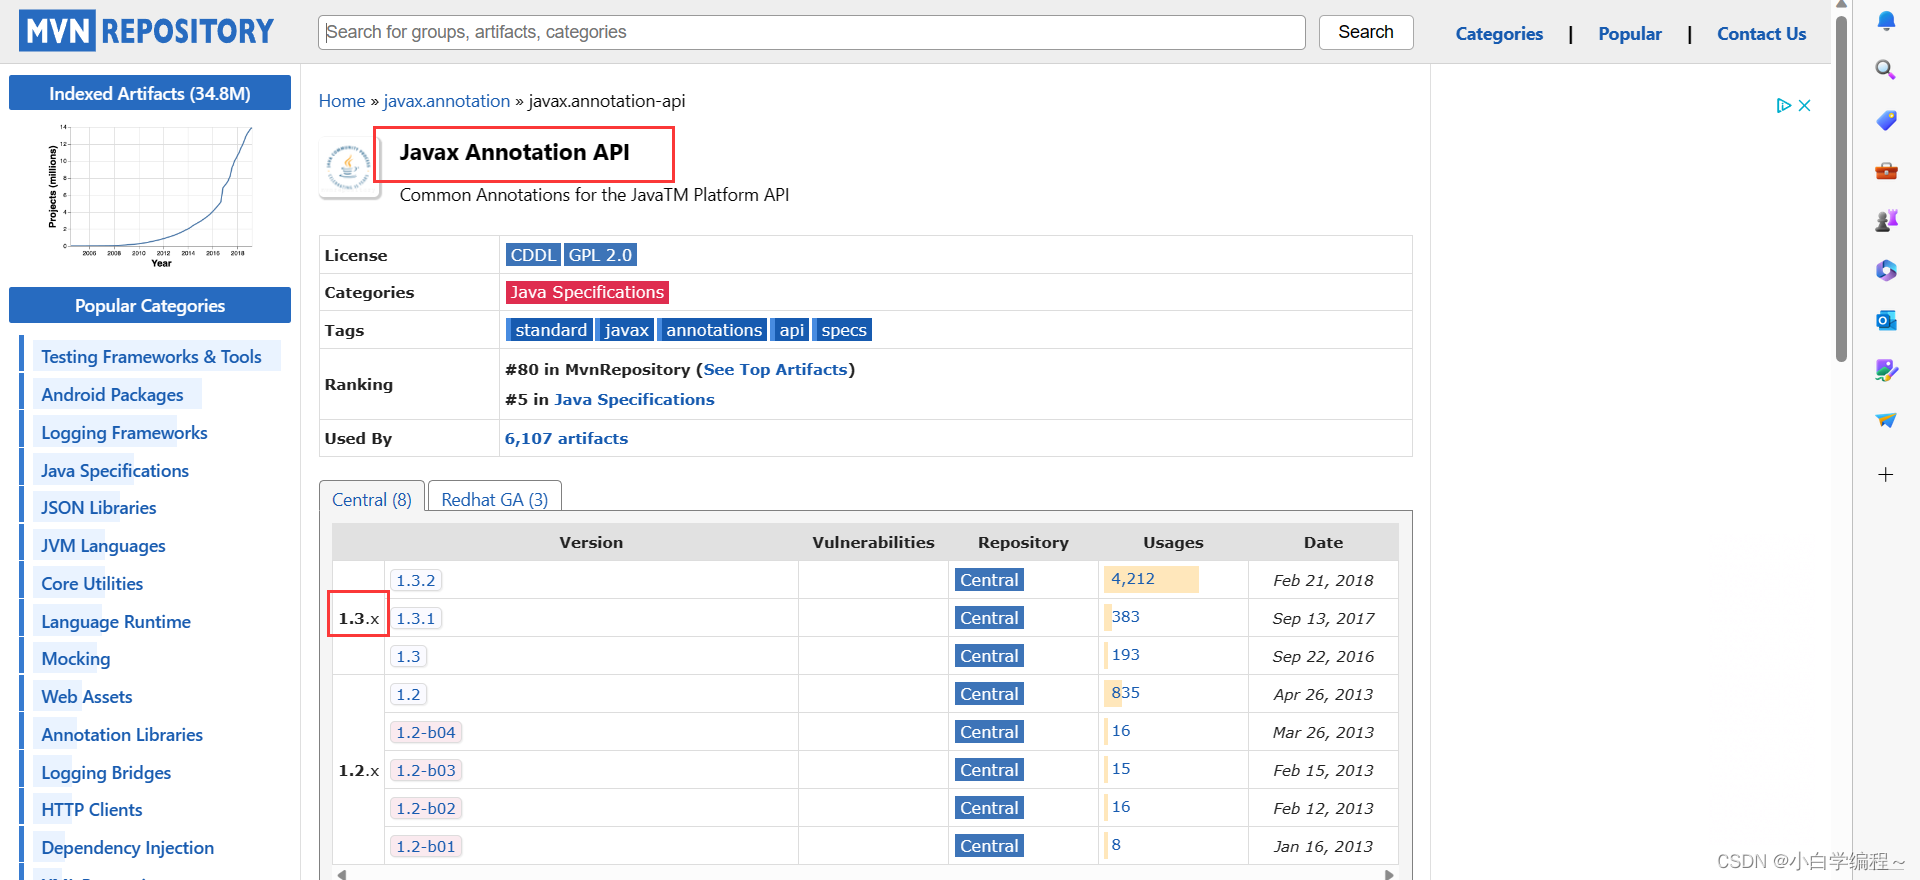Open HTTP Clients category
Image resolution: width=1920 pixels, height=880 pixels.
(x=92, y=810)
